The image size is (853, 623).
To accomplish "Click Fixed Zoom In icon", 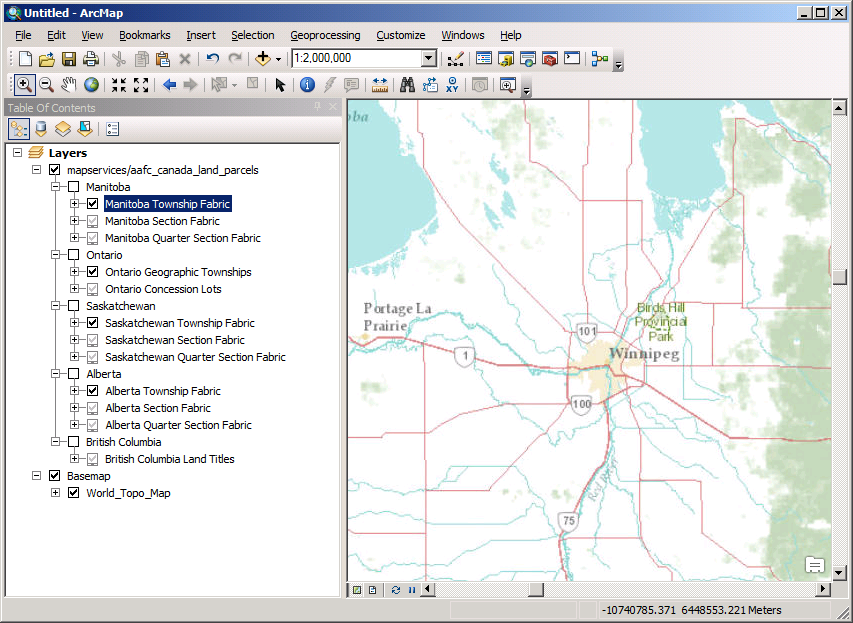I will (119, 84).
